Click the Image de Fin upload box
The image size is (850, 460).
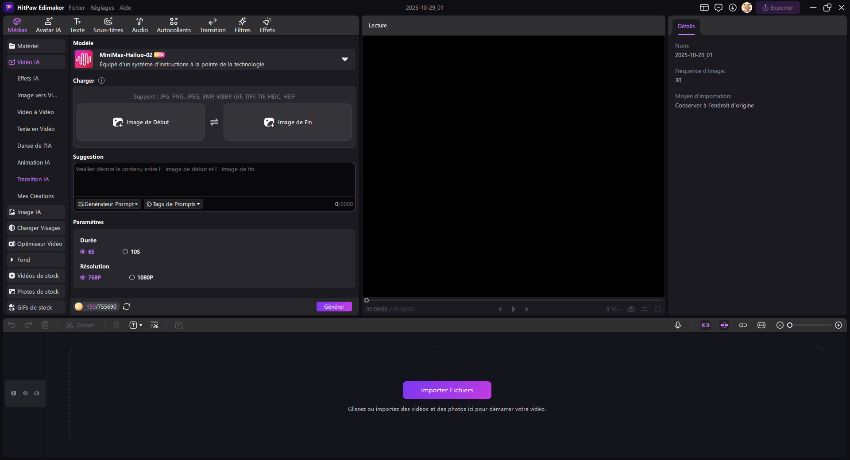287,122
